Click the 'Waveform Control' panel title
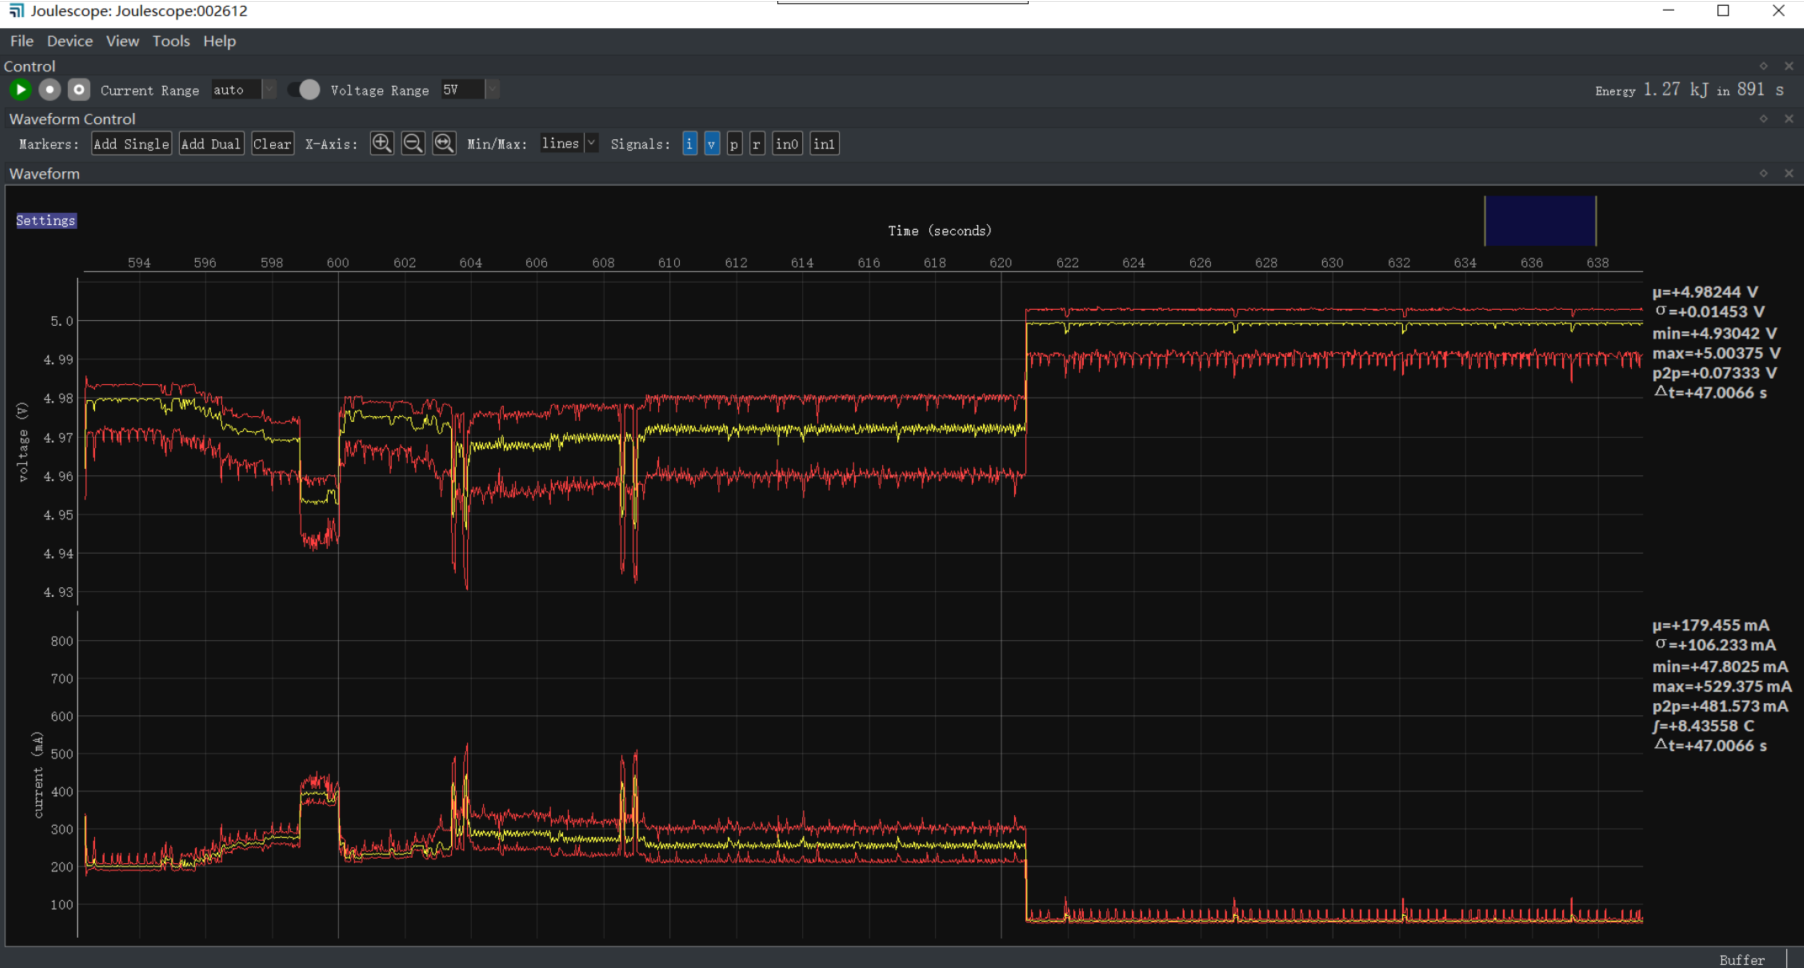 [72, 119]
